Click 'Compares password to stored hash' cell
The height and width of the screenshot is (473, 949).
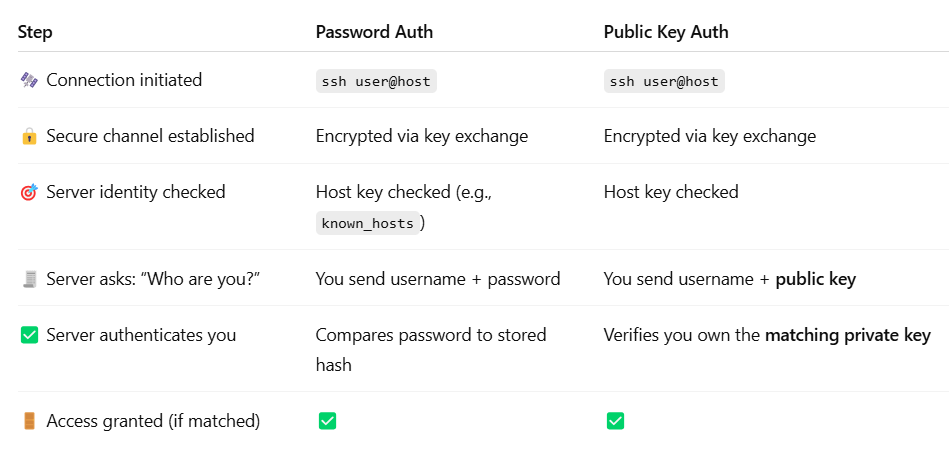point(430,335)
